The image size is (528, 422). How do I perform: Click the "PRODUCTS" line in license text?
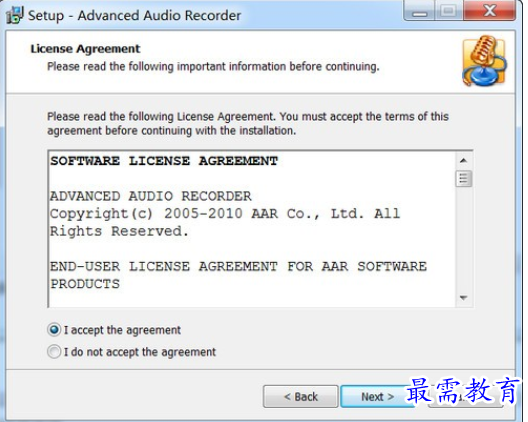tap(85, 284)
